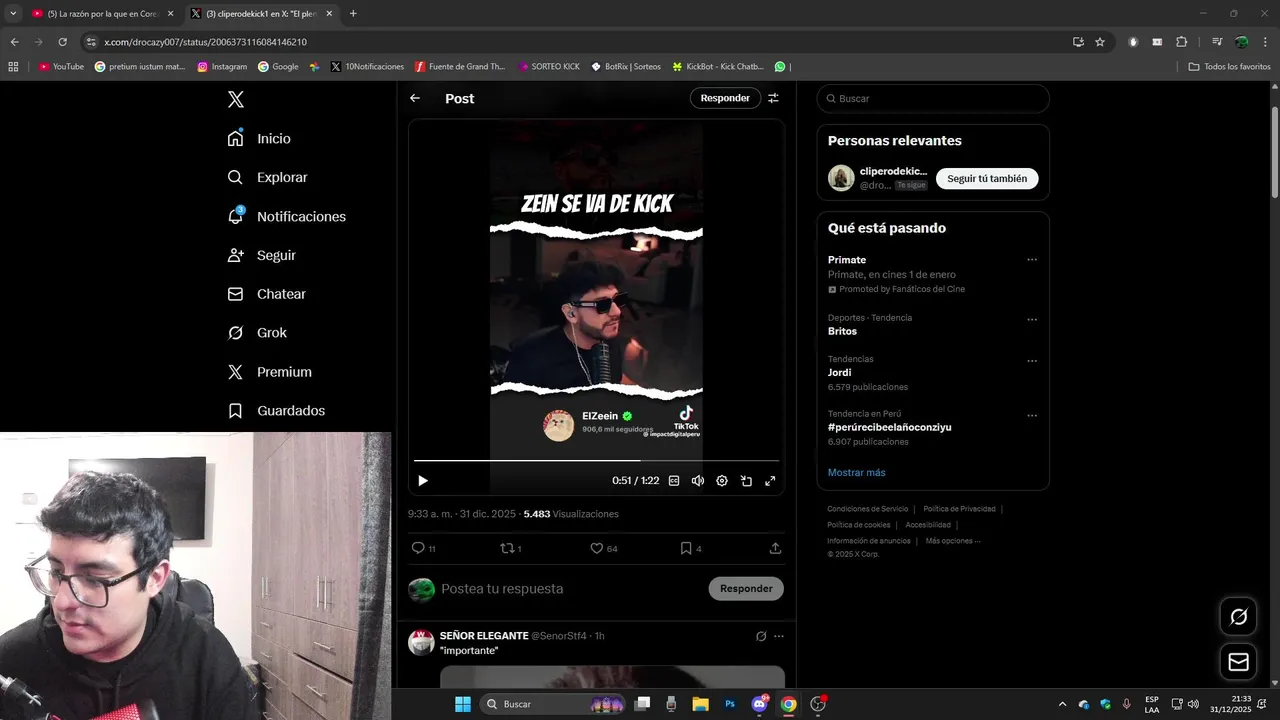Screen dimensions: 1280x720
Task: Open the 'Todos los favoritos' folder
Action: (1230, 66)
